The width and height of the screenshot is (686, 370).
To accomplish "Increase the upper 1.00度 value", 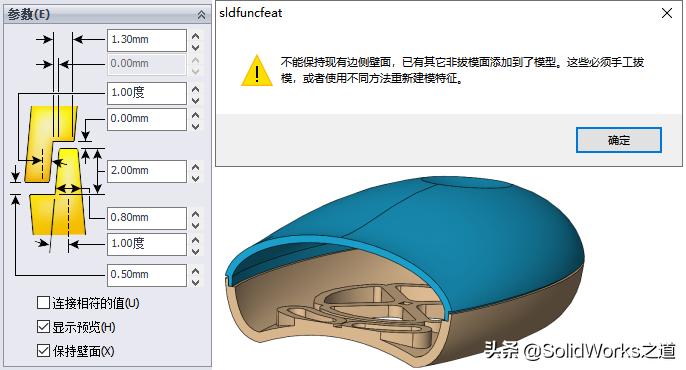I will 196,88.
